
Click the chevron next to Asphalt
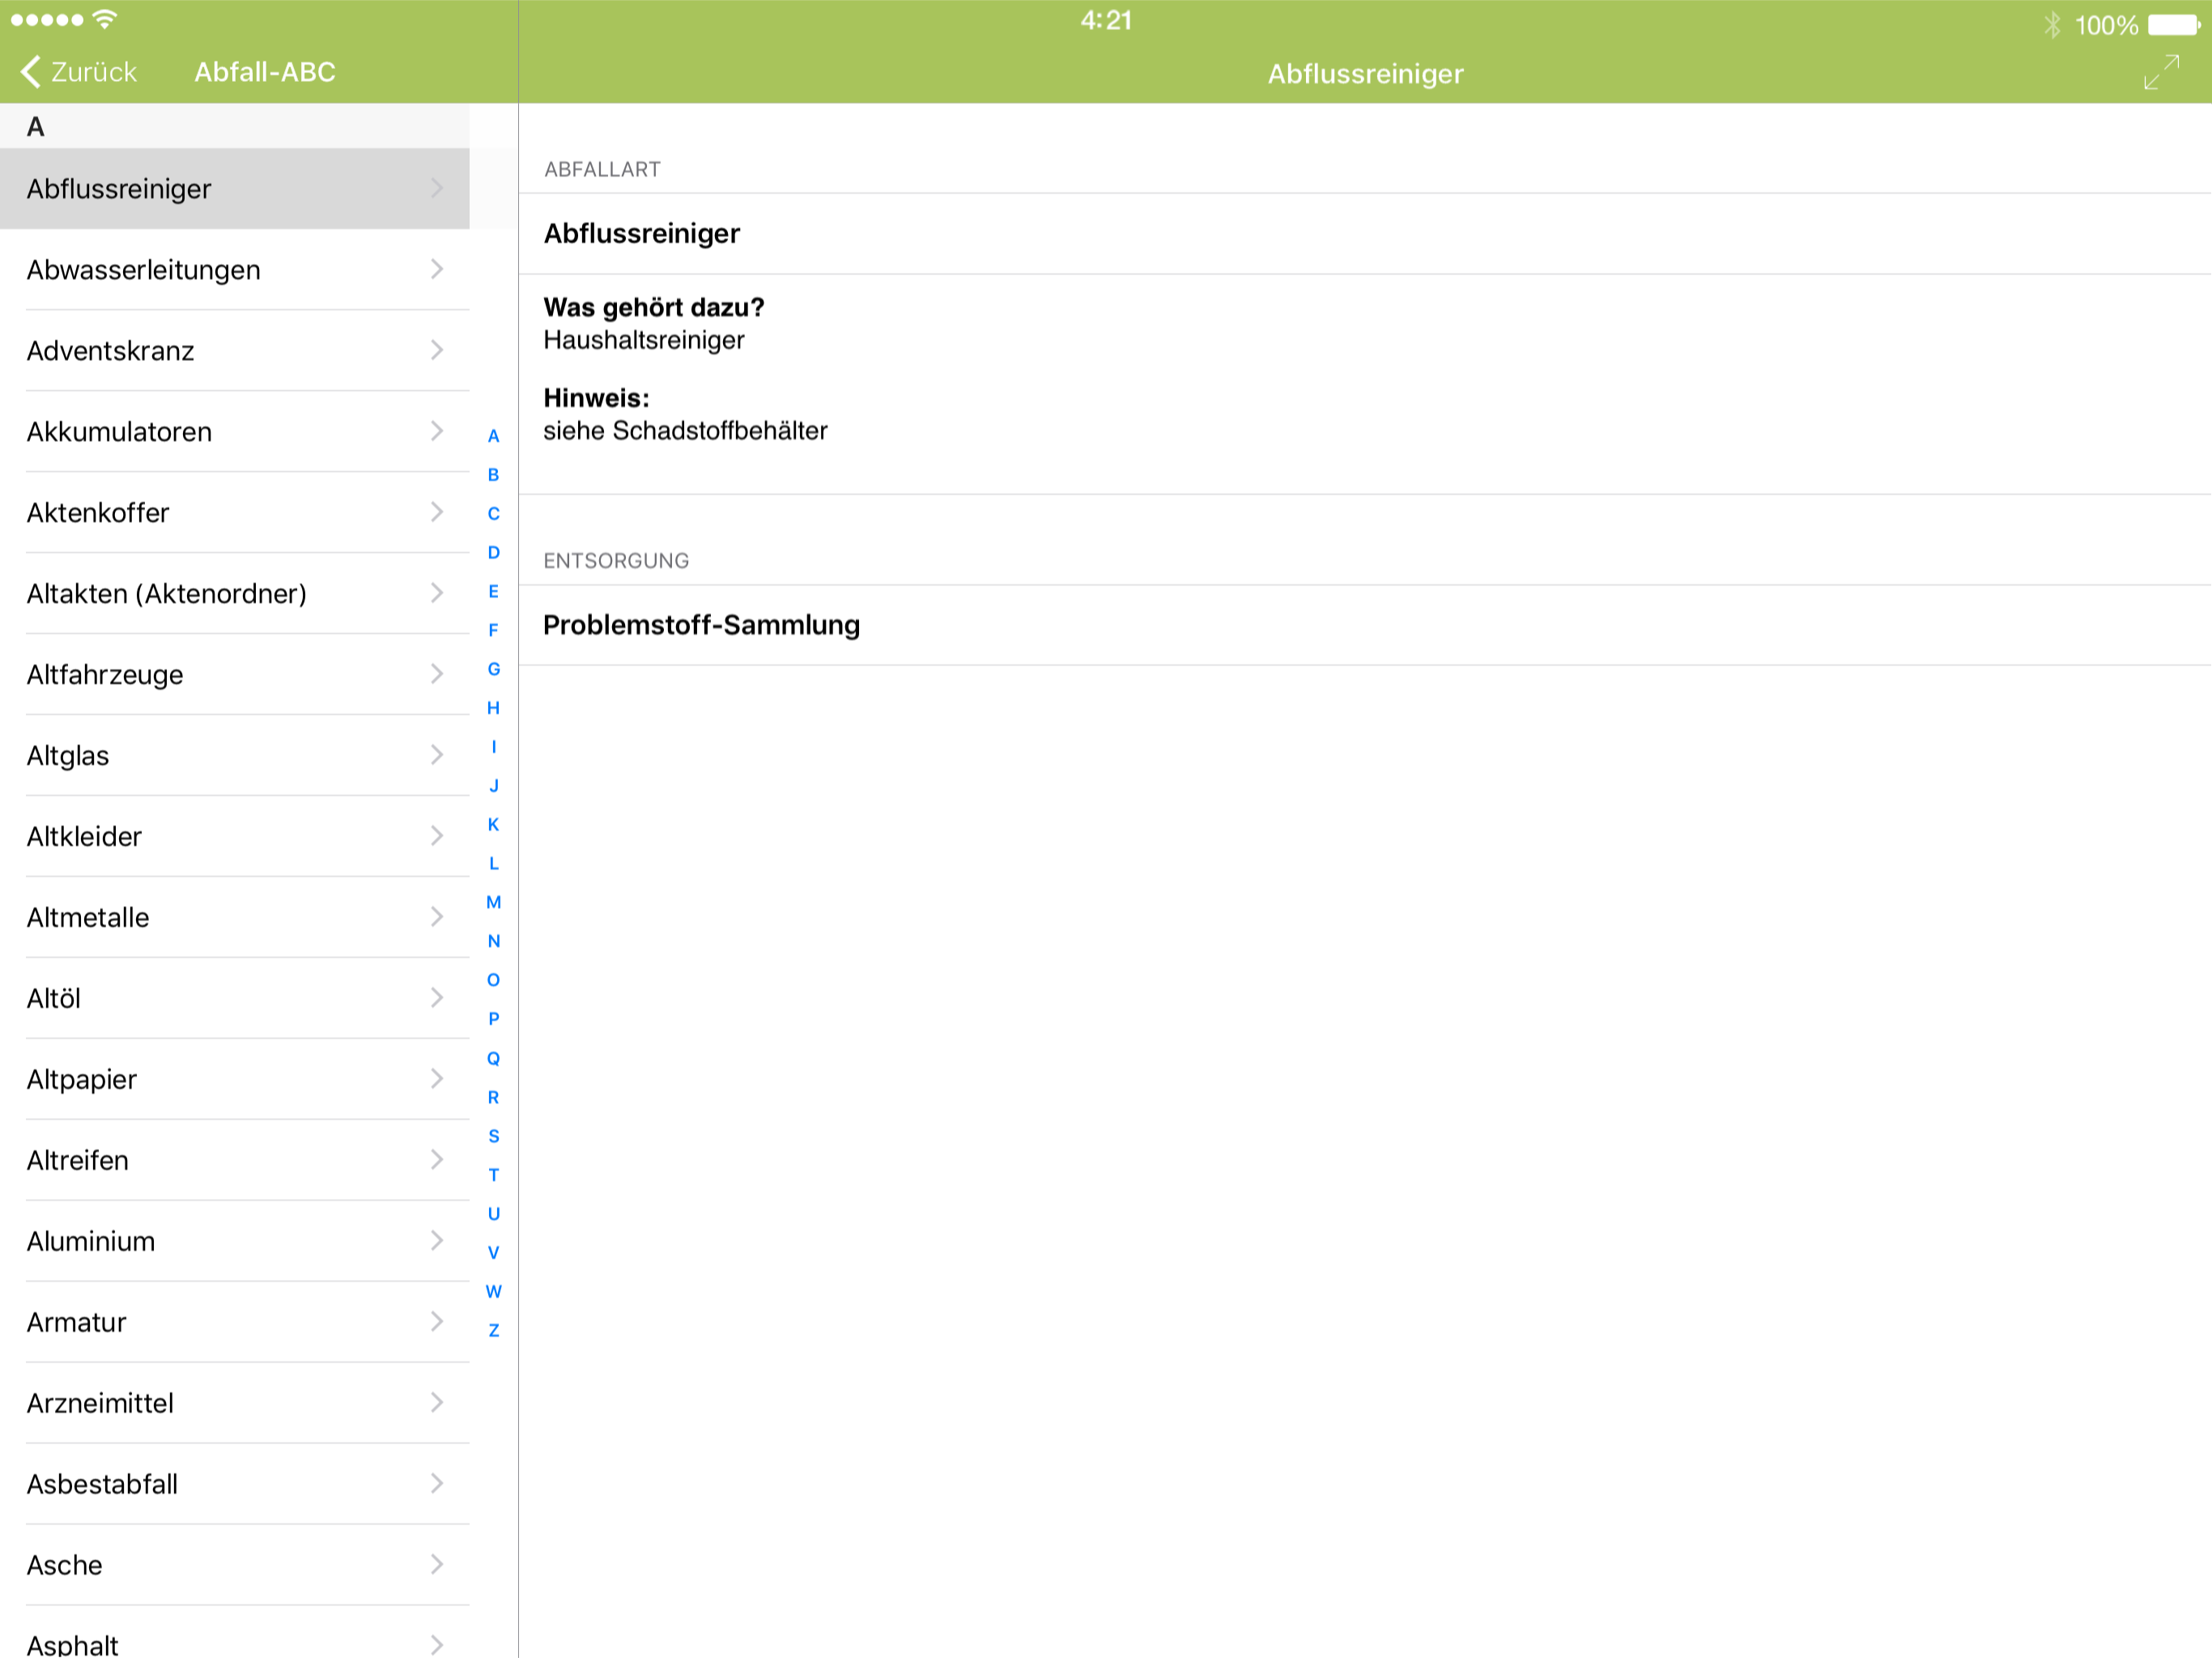(437, 1645)
